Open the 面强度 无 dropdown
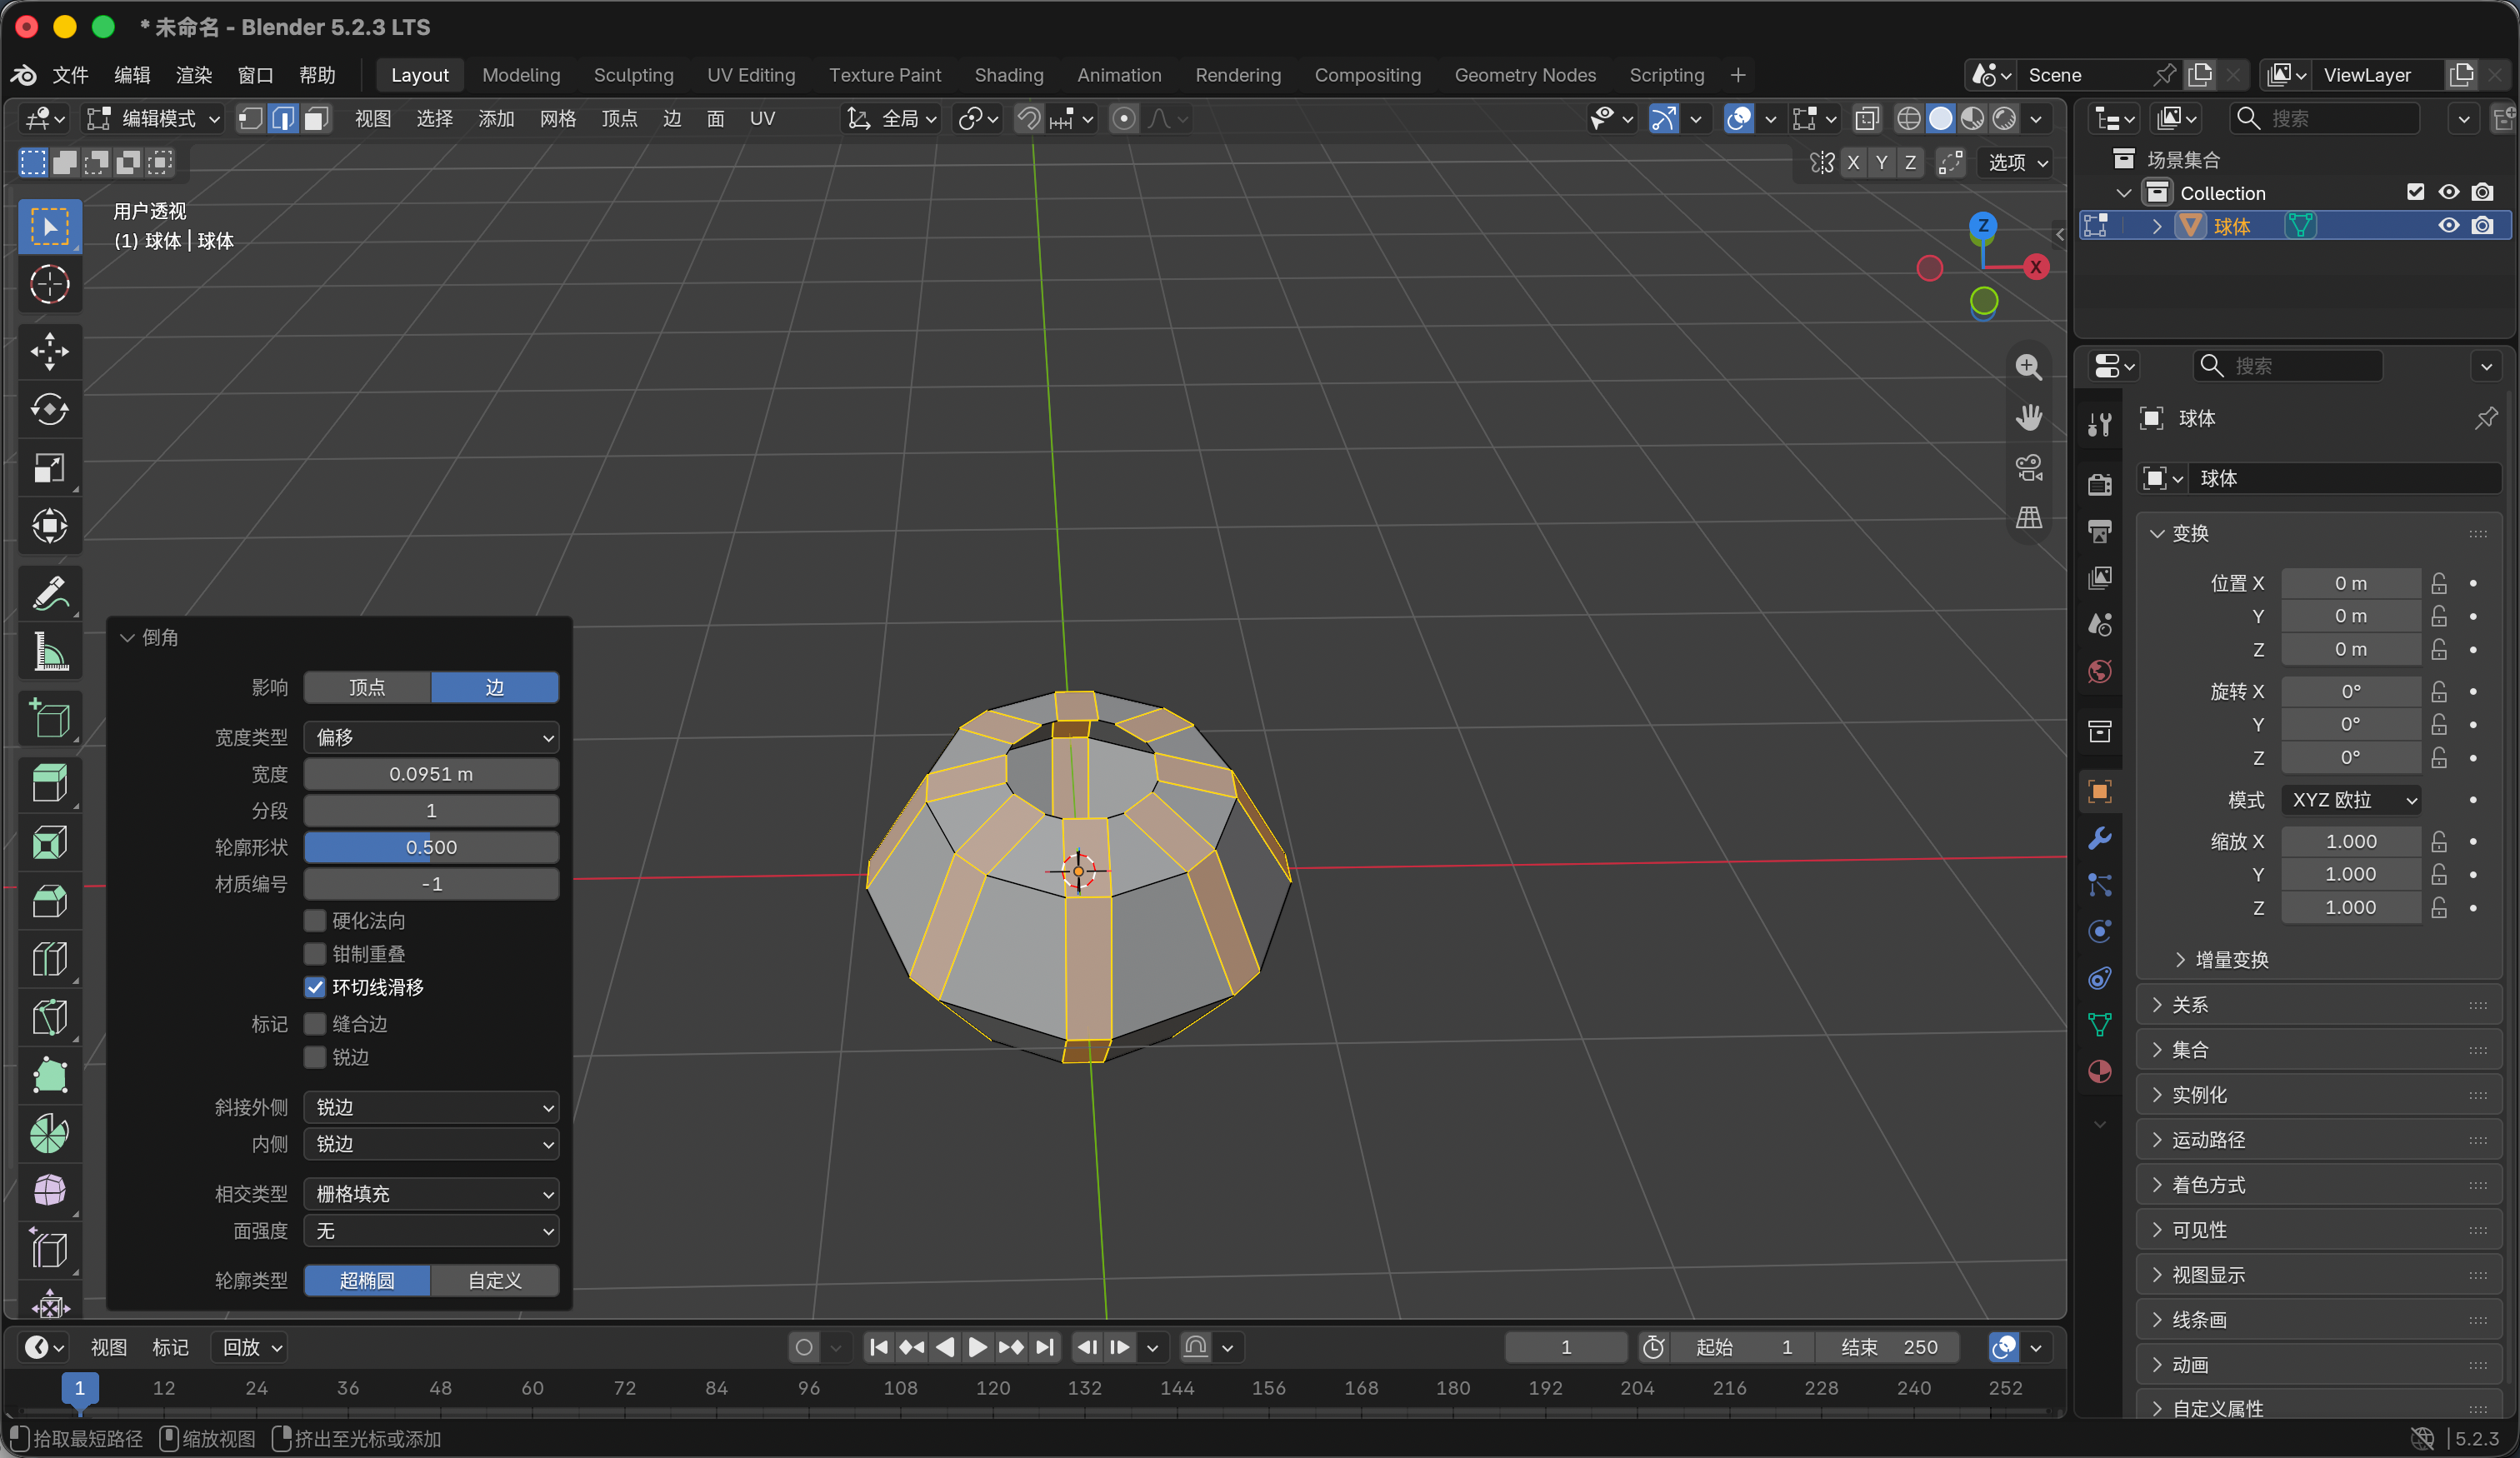2520x1458 pixels. pos(431,1231)
